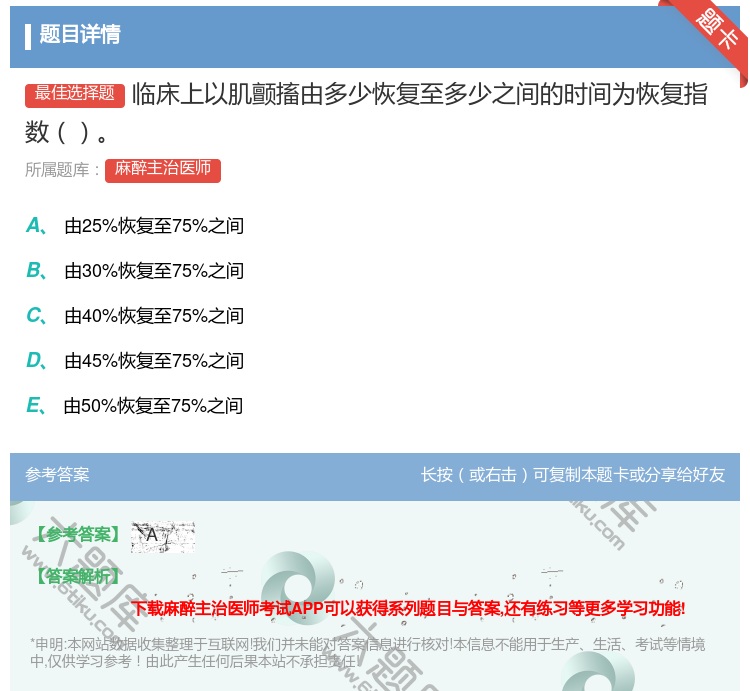Image resolution: width=750 pixels, height=691 pixels.
Task: Click the 参考答案 section heading
Action: (x=57, y=475)
